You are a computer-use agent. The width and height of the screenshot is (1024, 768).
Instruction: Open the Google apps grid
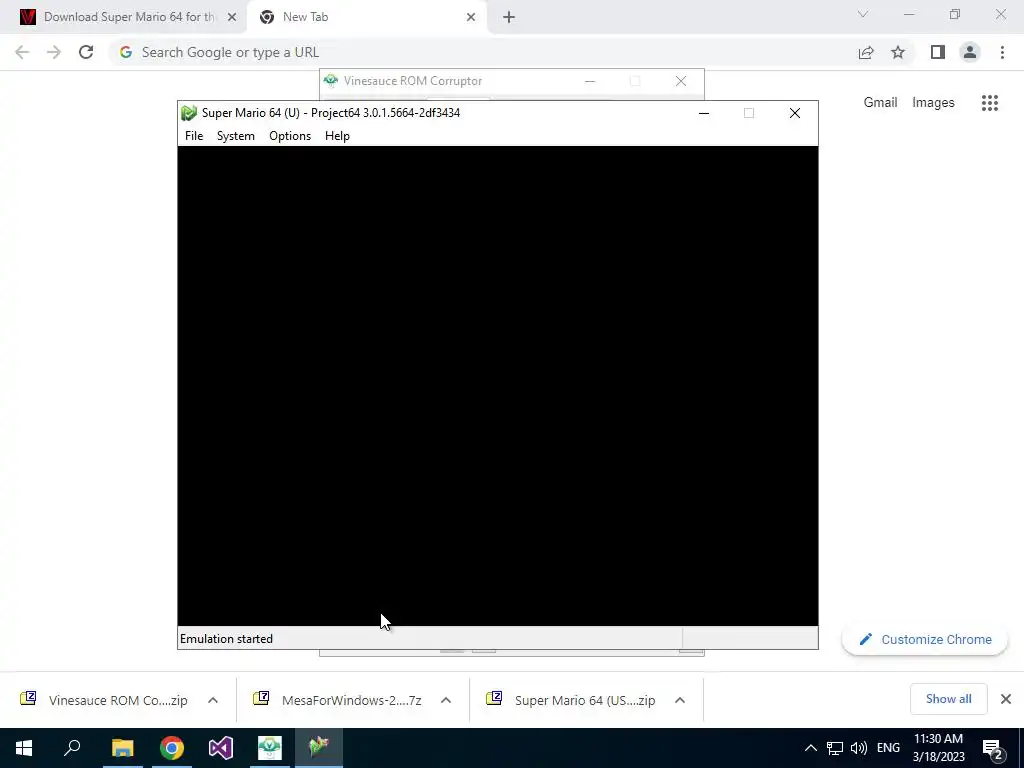990,103
